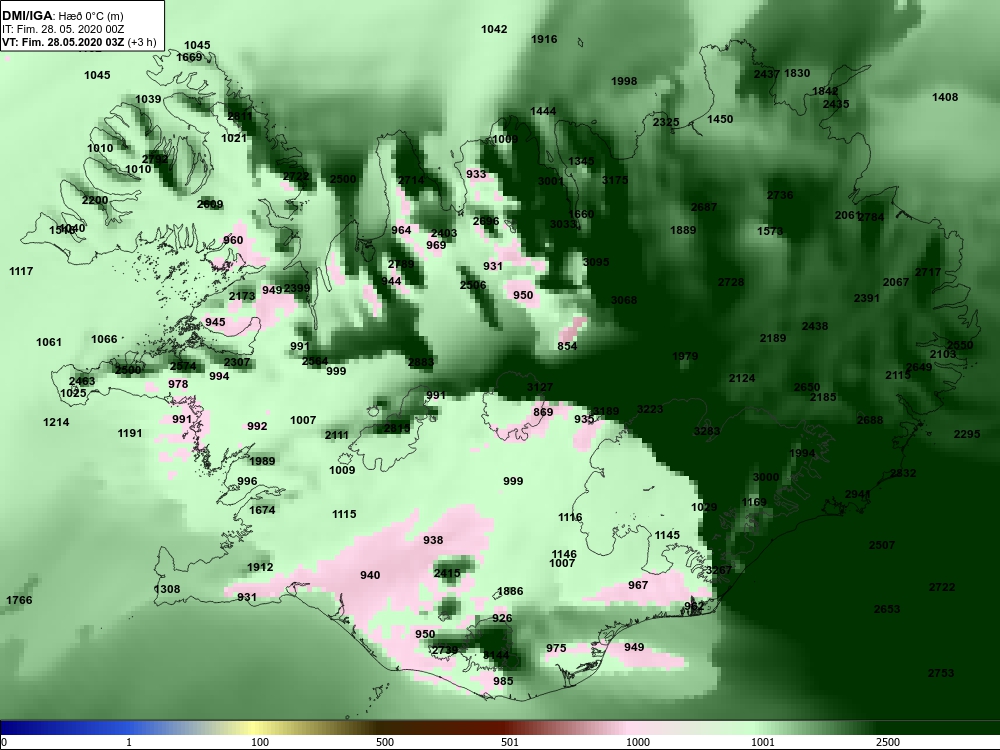Click the map value 1145
This screenshot has height=750, width=1000.
click(x=667, y=535)
